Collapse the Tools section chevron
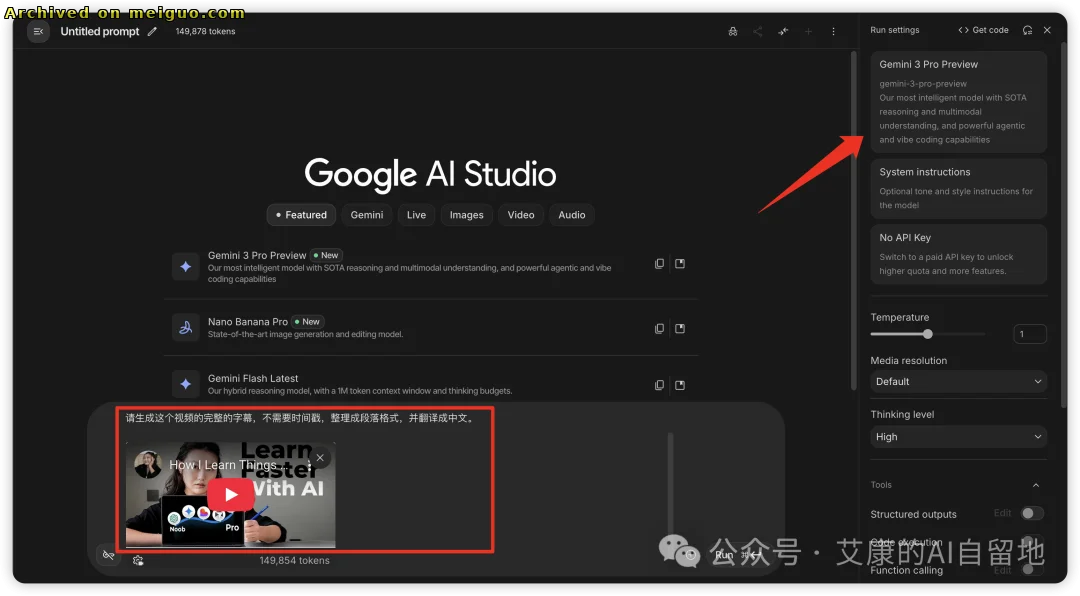 pyautogui.click(x=1036, y=485)
